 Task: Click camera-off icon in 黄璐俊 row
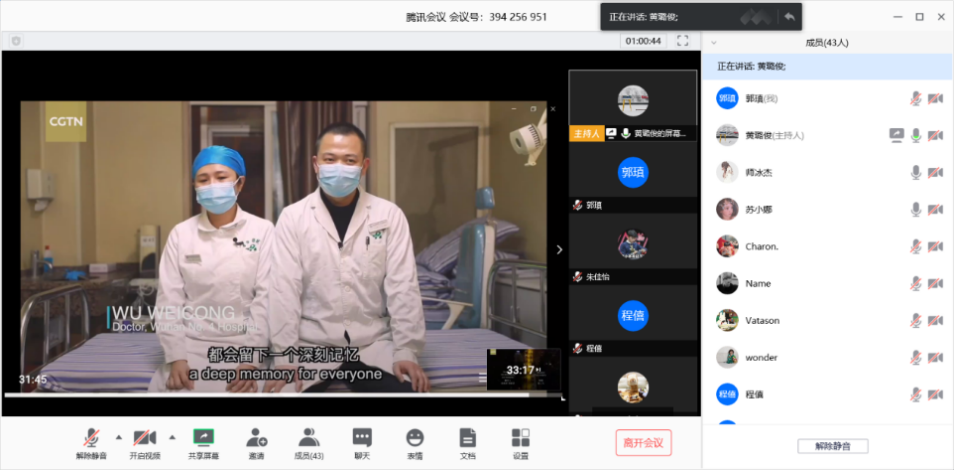click(x=935, y=136)
